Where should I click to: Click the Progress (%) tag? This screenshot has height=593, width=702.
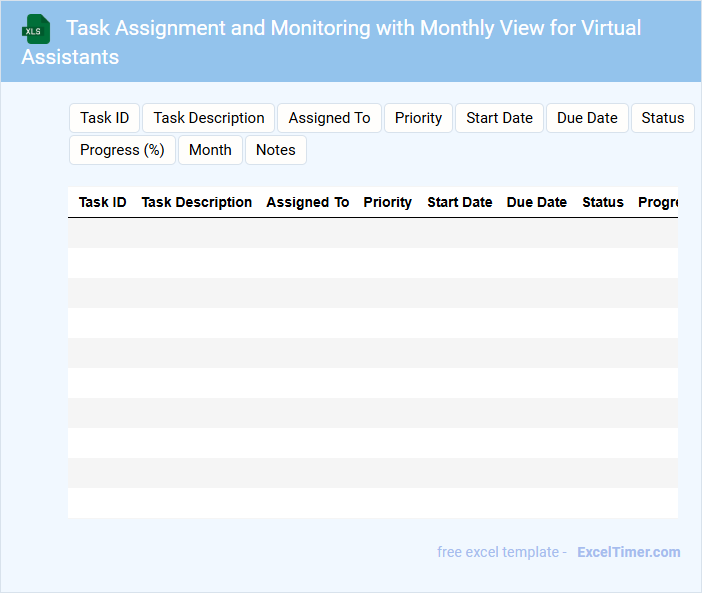pyautogui.click(x=122, y=150)
